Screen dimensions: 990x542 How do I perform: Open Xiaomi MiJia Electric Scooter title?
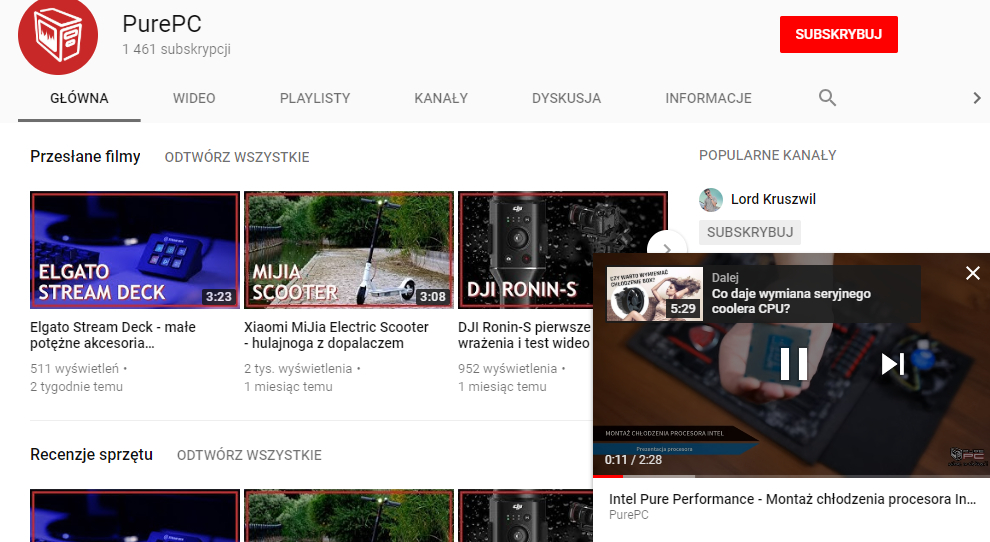(x=337, y=335)
